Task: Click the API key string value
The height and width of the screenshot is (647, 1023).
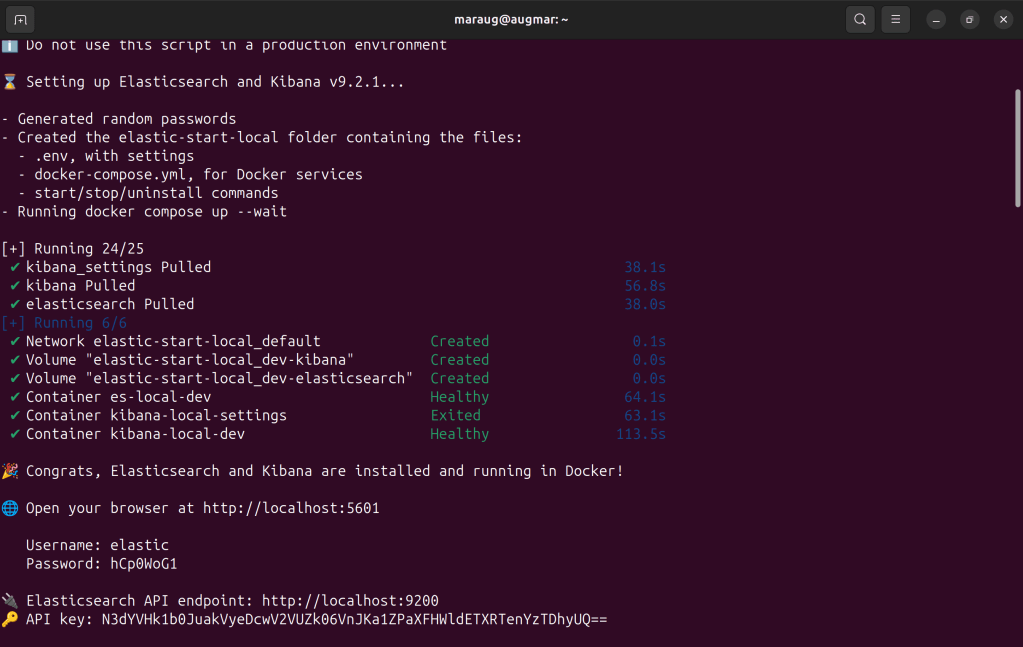Action: coord(354,620)
